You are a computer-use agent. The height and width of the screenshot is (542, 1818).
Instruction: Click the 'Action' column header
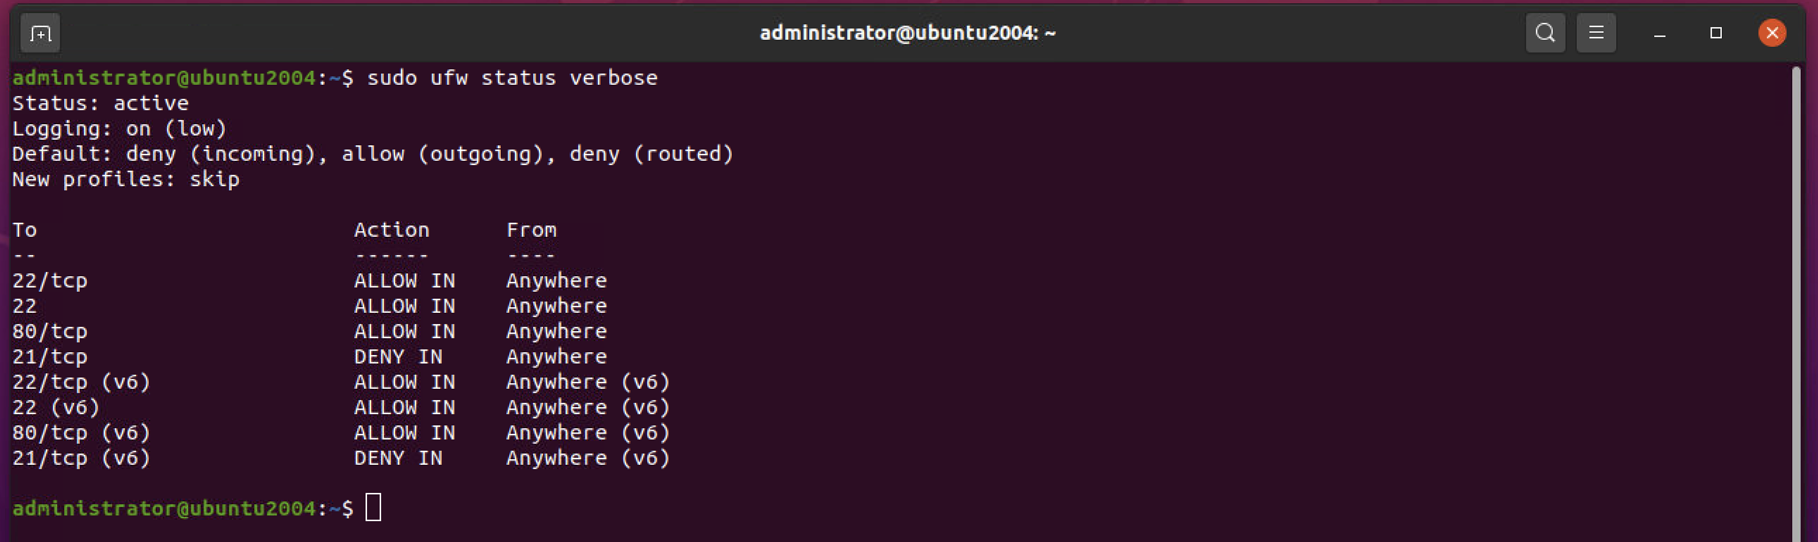coord(391,230)
